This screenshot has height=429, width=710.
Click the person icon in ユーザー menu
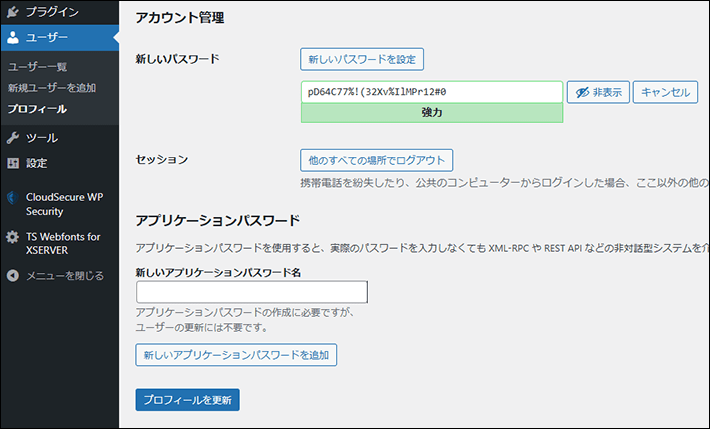click(x=13, y=38)
